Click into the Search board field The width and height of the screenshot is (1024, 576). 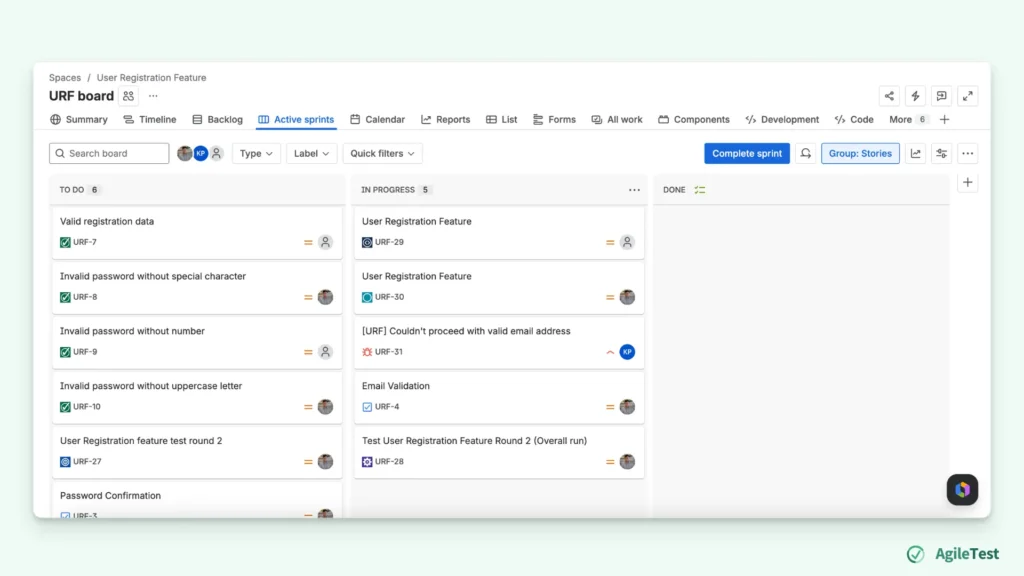click(109, 153)
